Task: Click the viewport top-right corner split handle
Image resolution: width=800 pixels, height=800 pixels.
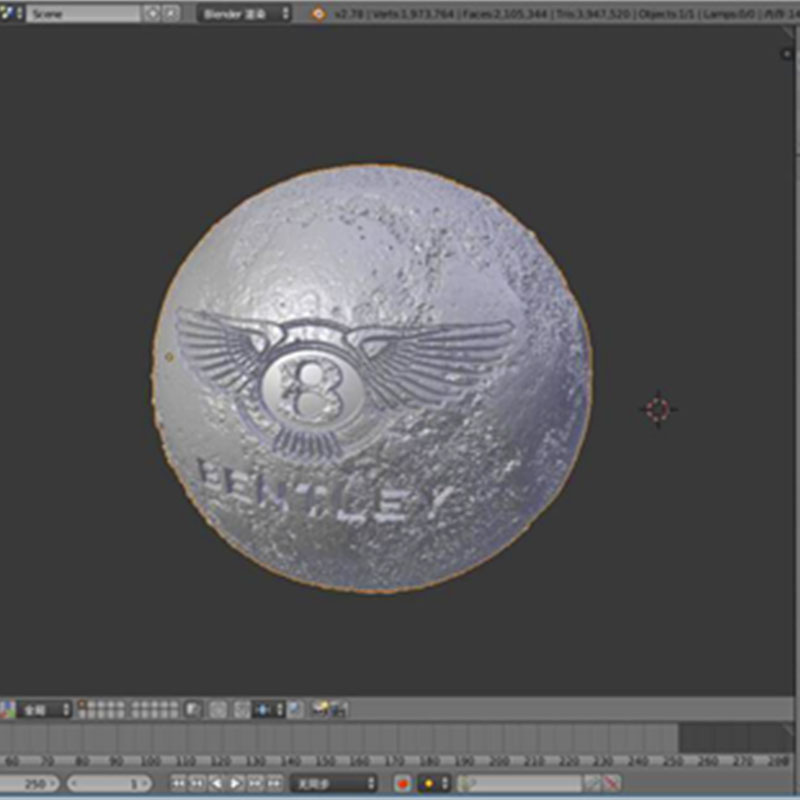Action: [789, 34]
